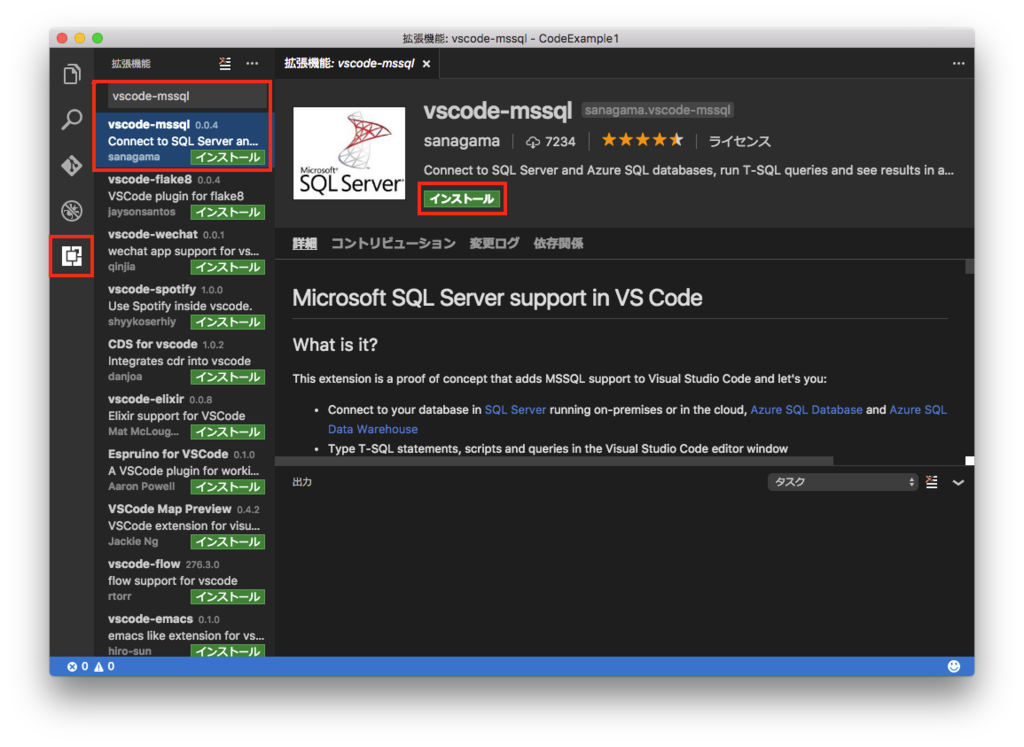Open the Extensions view icon
Image resolution: width=1024 pixels, height=747 pixels.
click(72, 256)
